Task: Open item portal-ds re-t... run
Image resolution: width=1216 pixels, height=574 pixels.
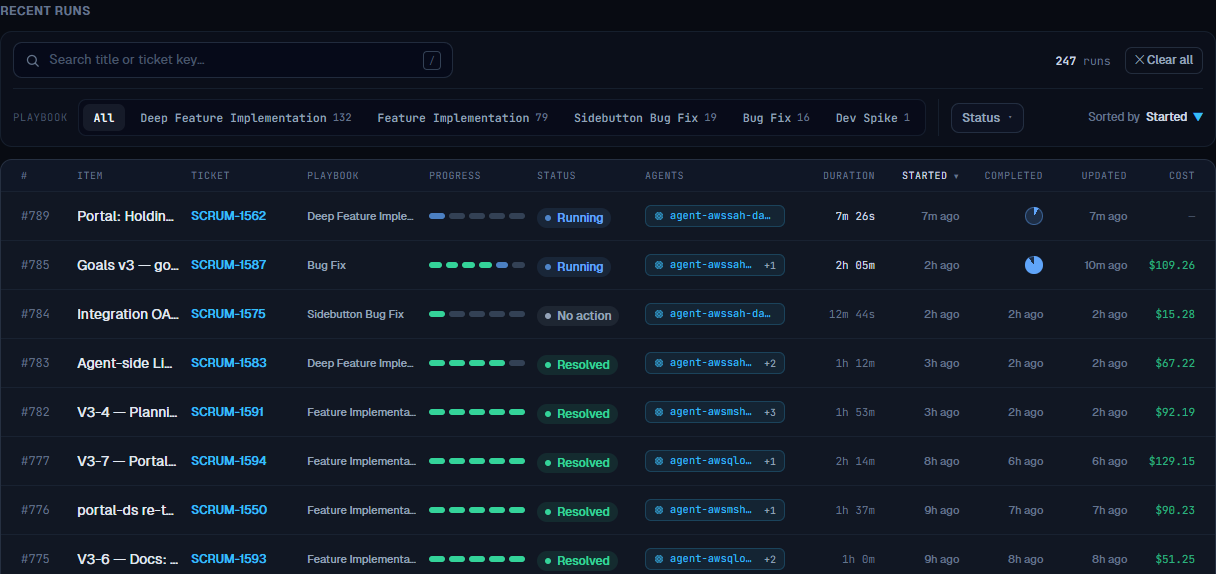Action: click(127, 510)
